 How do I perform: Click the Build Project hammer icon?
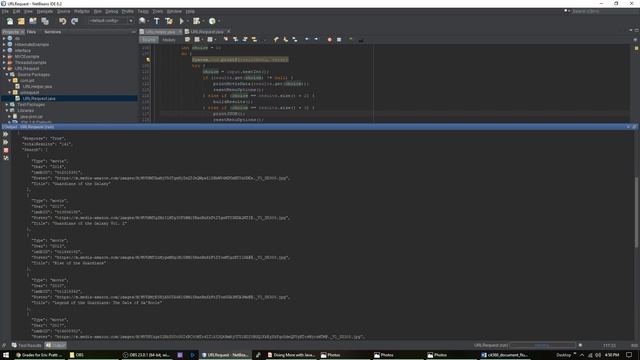(157, 21)
